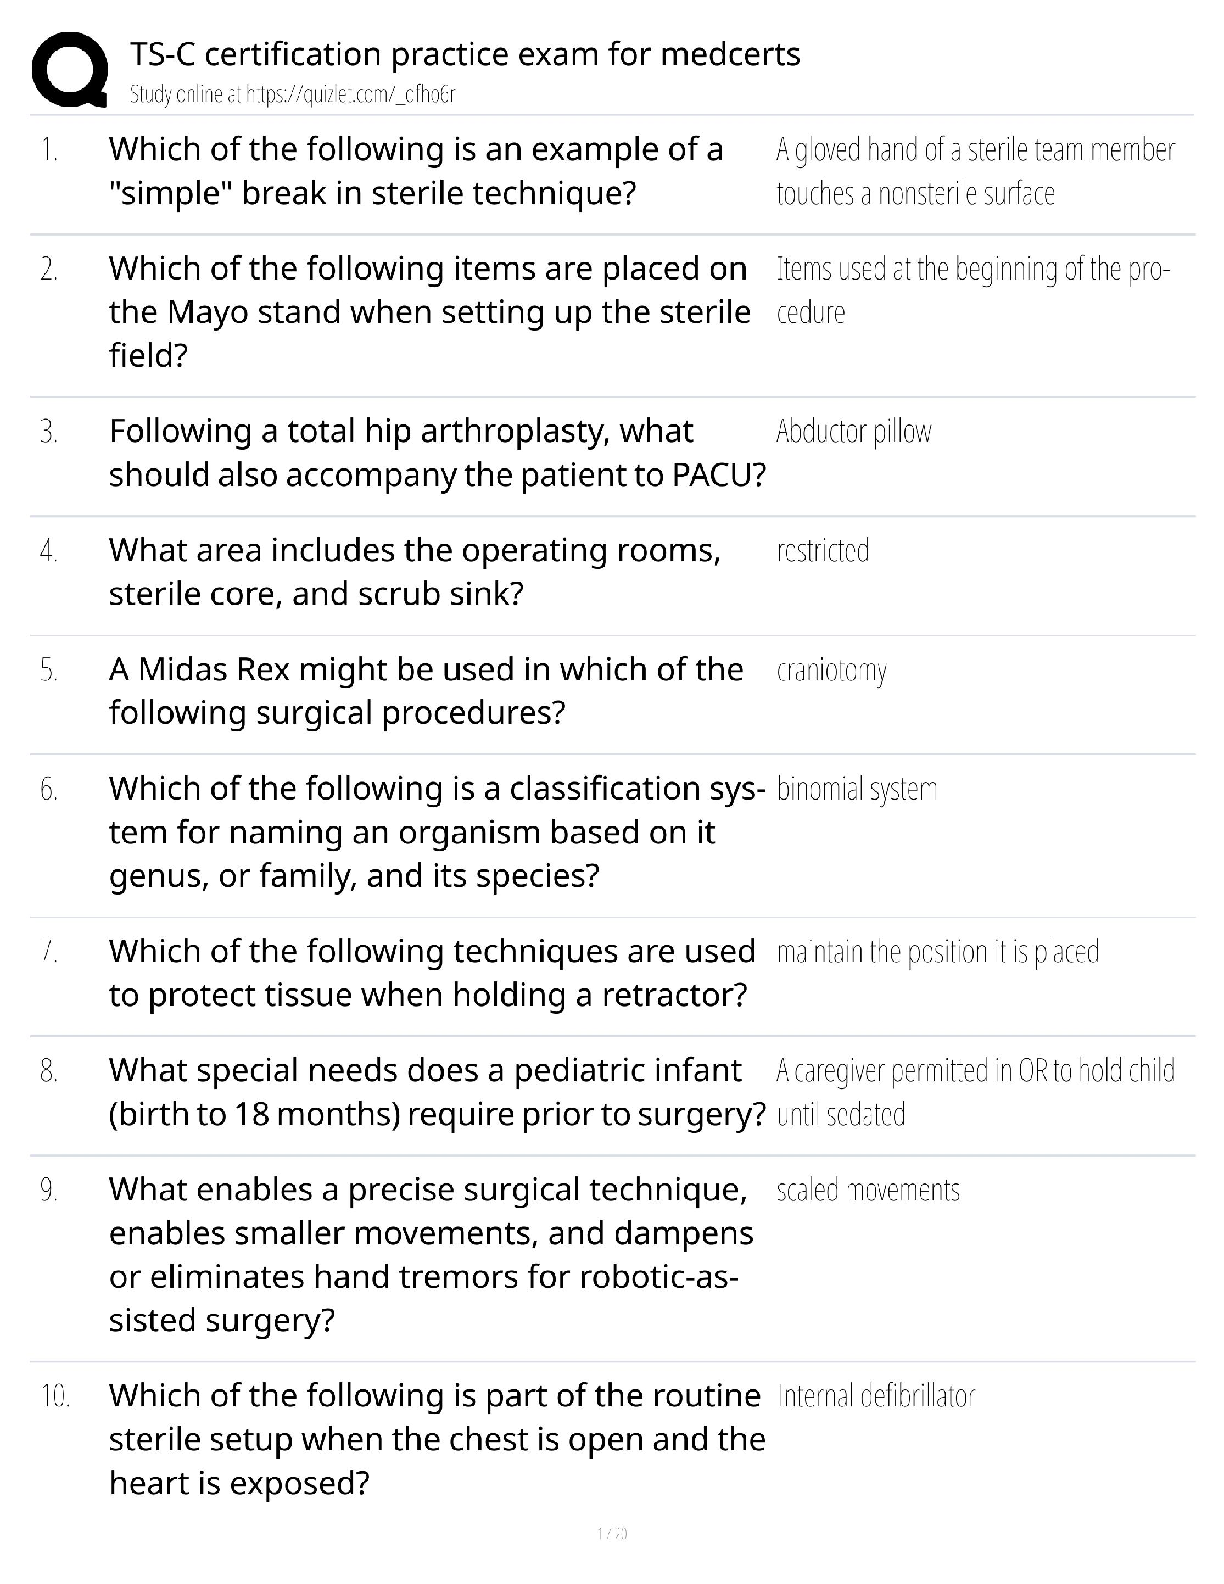Viewport: 1224px width, 1584px height.
Task: Click the 'craniotomy' answer
Action: coord(831,671)
